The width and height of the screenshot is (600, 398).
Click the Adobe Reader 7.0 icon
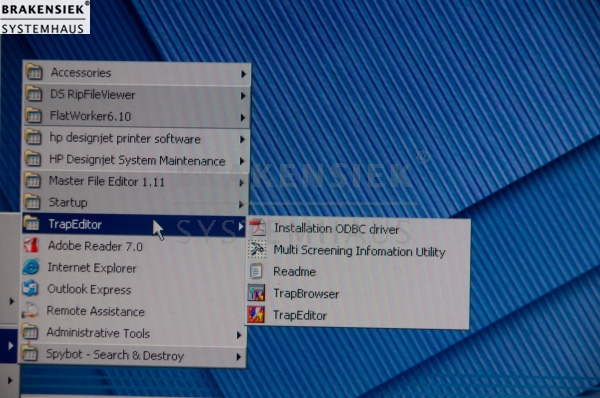pyautogui.click(x=31, y=245)
